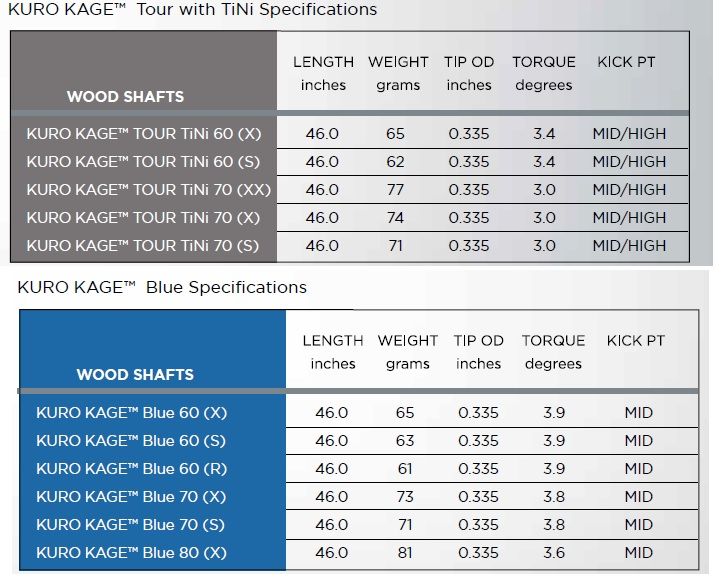
Task: Click the KICK PT header in the TiNi table
Action: 626,62
